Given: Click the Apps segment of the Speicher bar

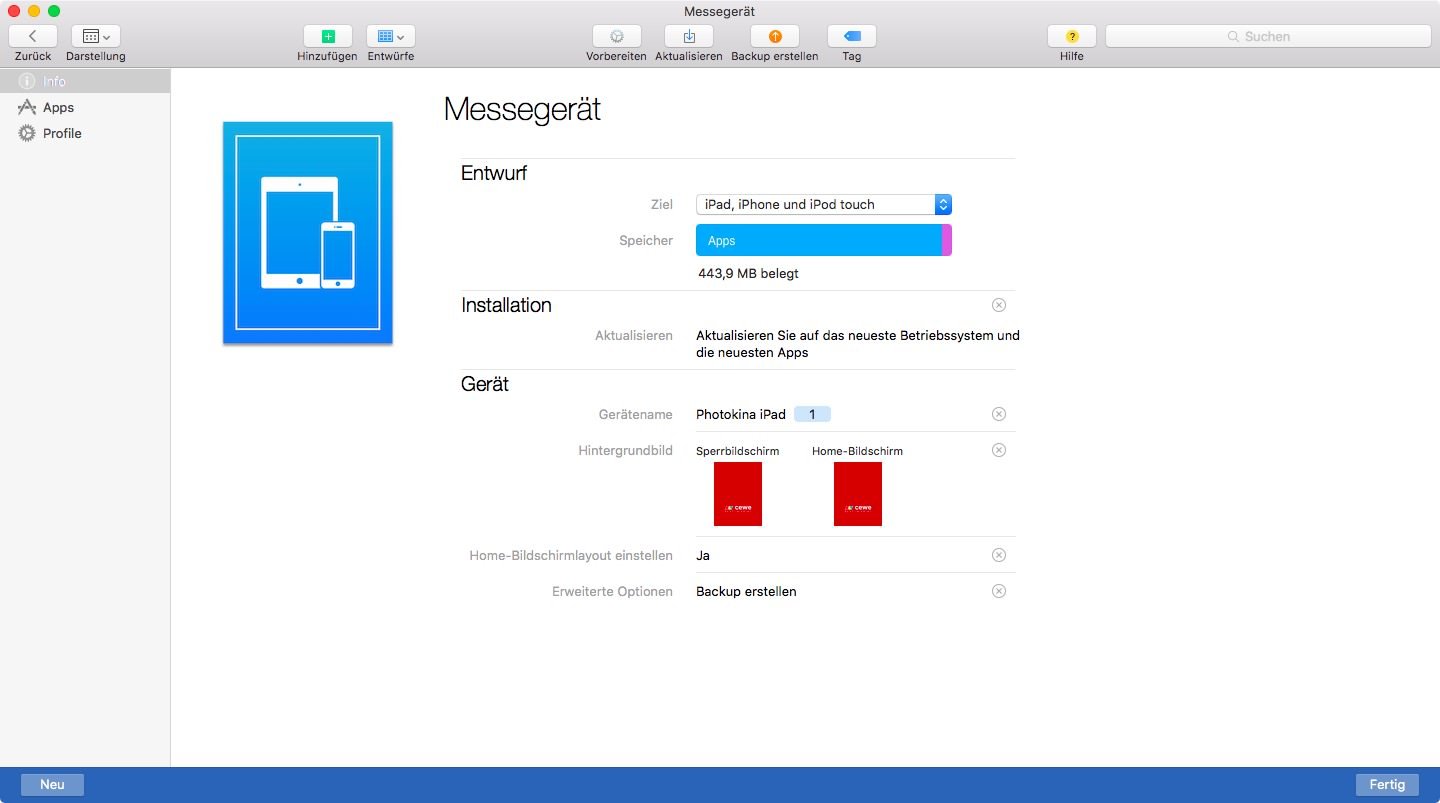Looking at the screenshot, I should pos(810,240).
